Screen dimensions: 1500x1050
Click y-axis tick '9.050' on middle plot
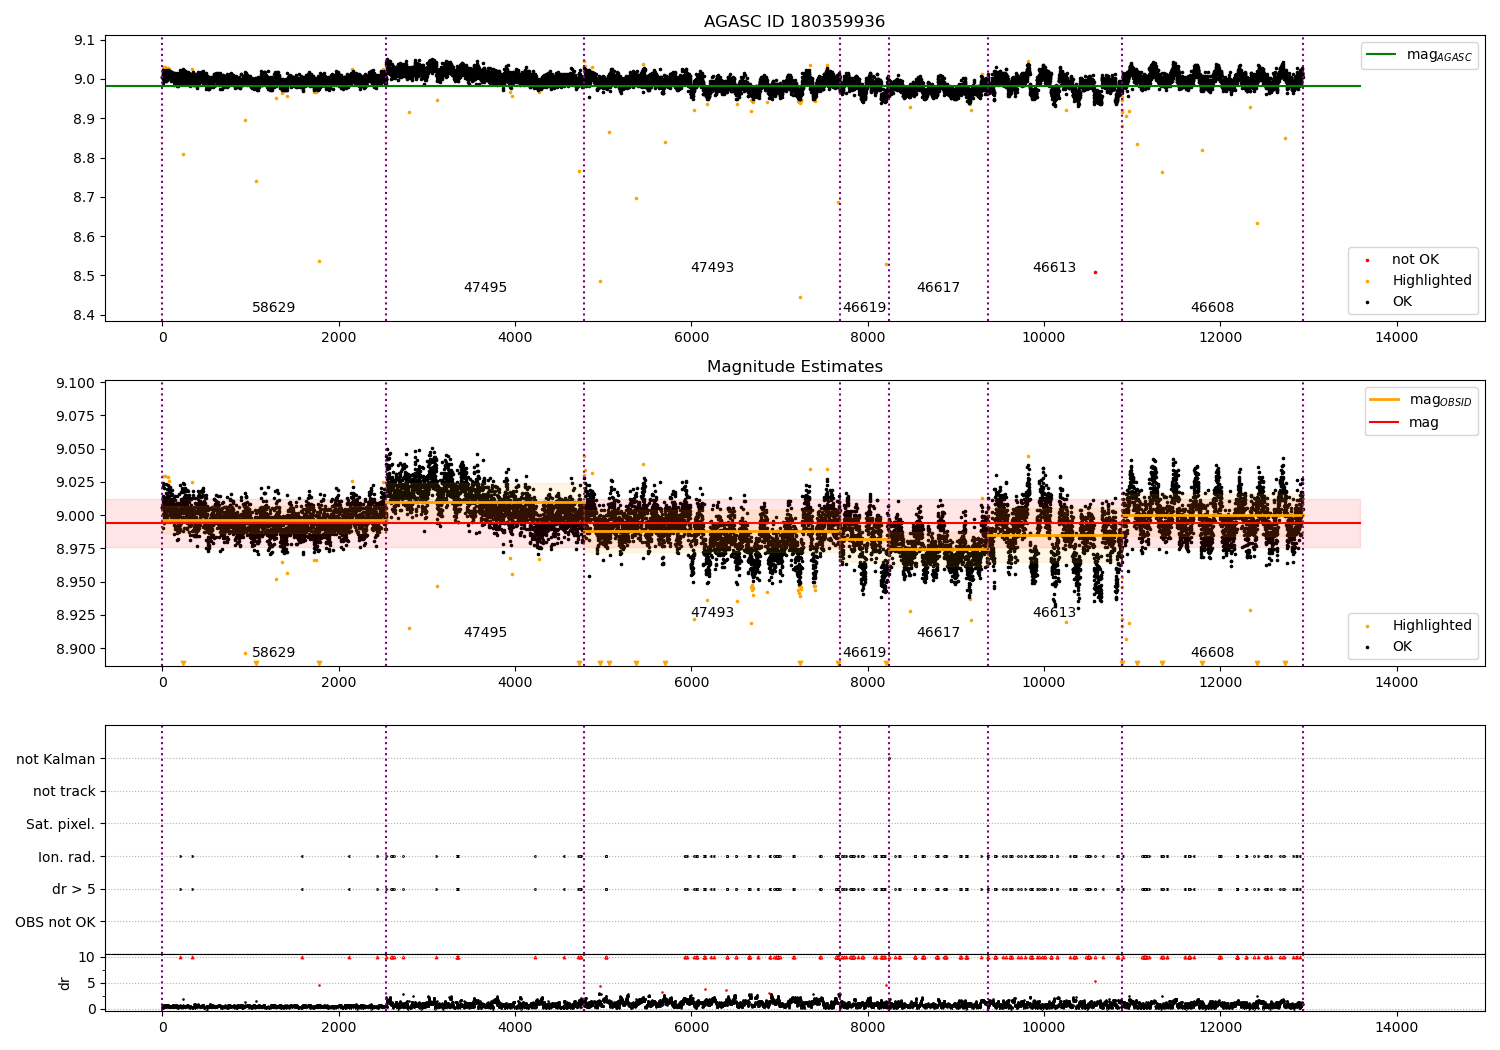pyautogui.click(x=77, y=450)
